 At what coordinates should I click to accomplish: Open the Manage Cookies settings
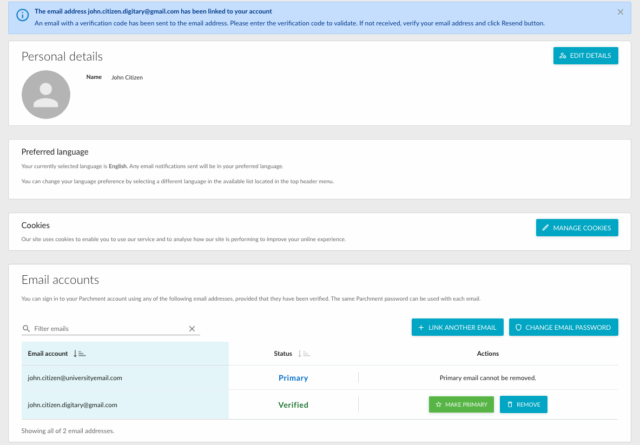click(x=577, y=228)
